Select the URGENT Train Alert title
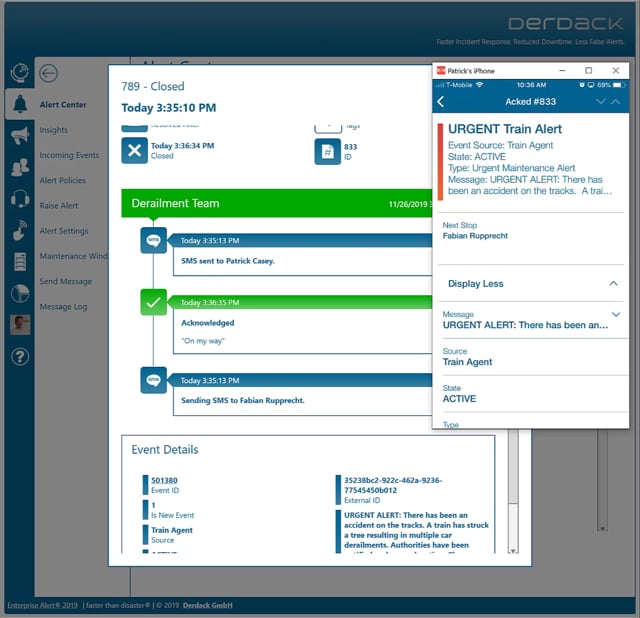 click(x=505, y=129)
